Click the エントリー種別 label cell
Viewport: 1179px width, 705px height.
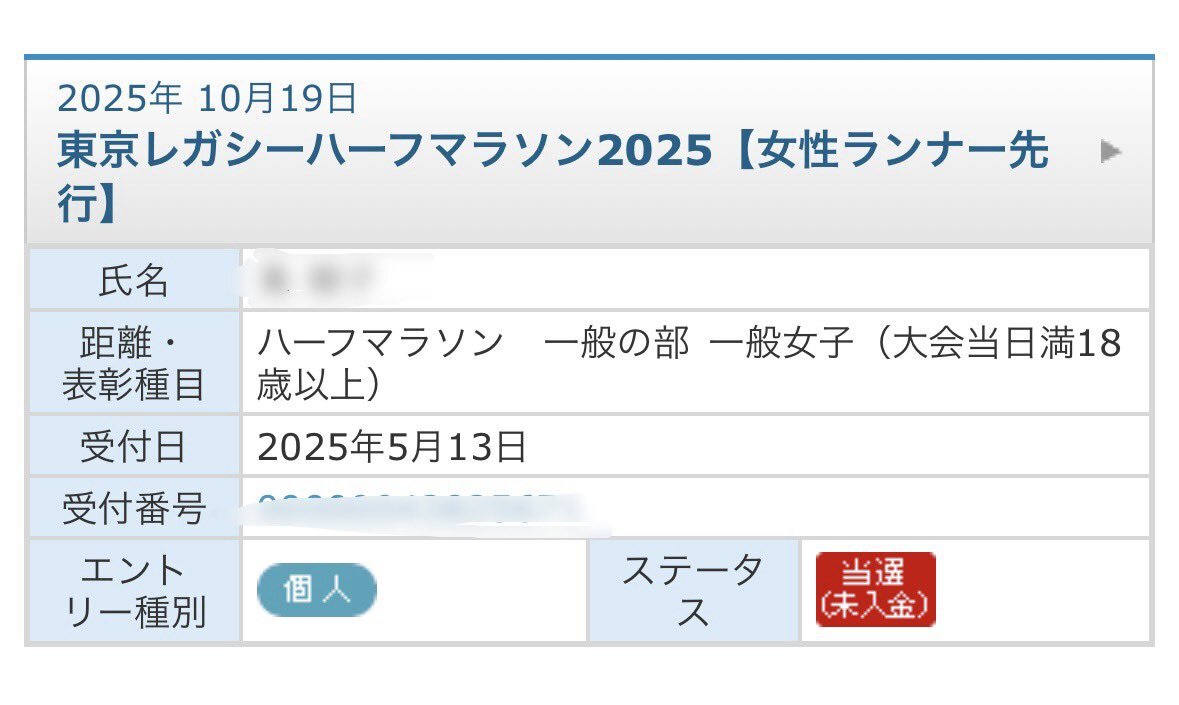134,591
